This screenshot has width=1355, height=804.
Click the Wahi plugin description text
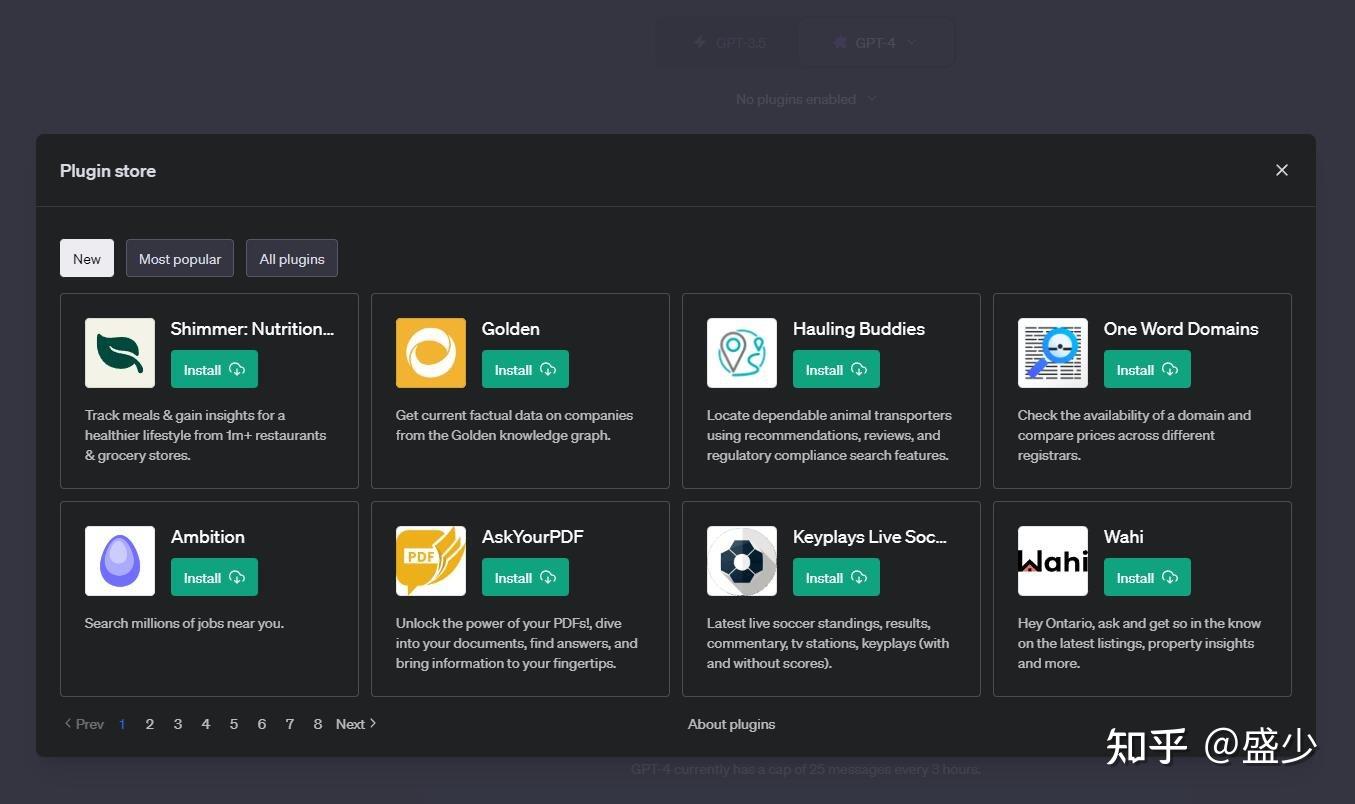(x=1140, y=643)
